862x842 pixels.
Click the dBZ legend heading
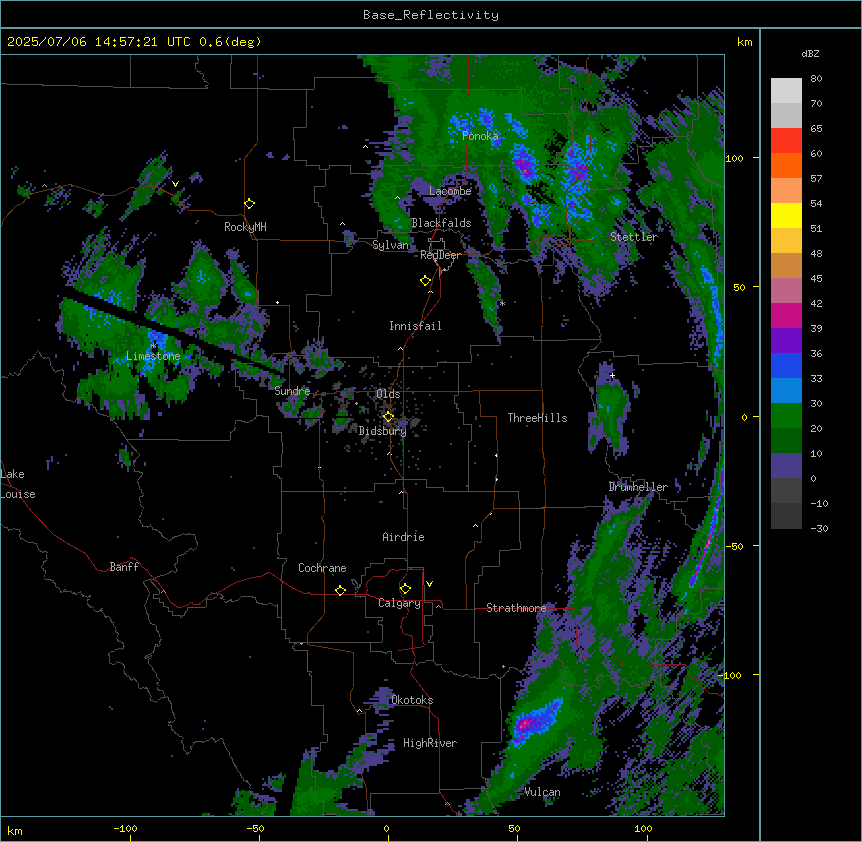[x=810, y=54]
